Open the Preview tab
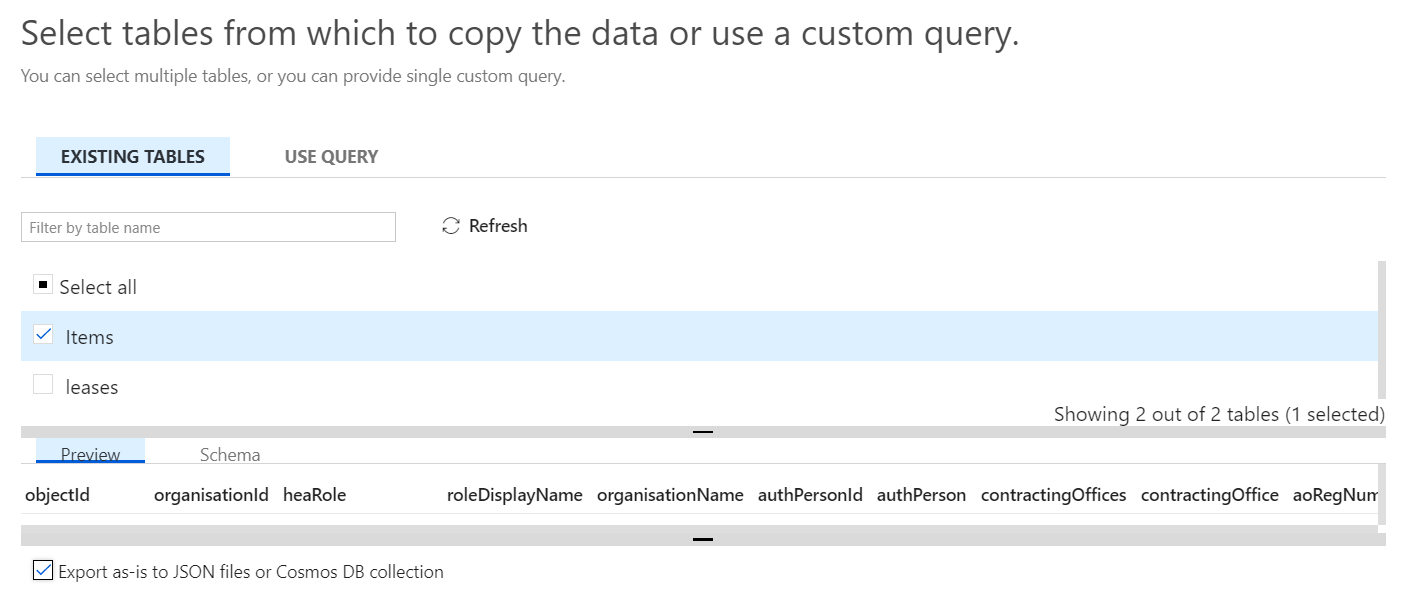This screenshot has height=607, width=1402. [x=90, y=455]
